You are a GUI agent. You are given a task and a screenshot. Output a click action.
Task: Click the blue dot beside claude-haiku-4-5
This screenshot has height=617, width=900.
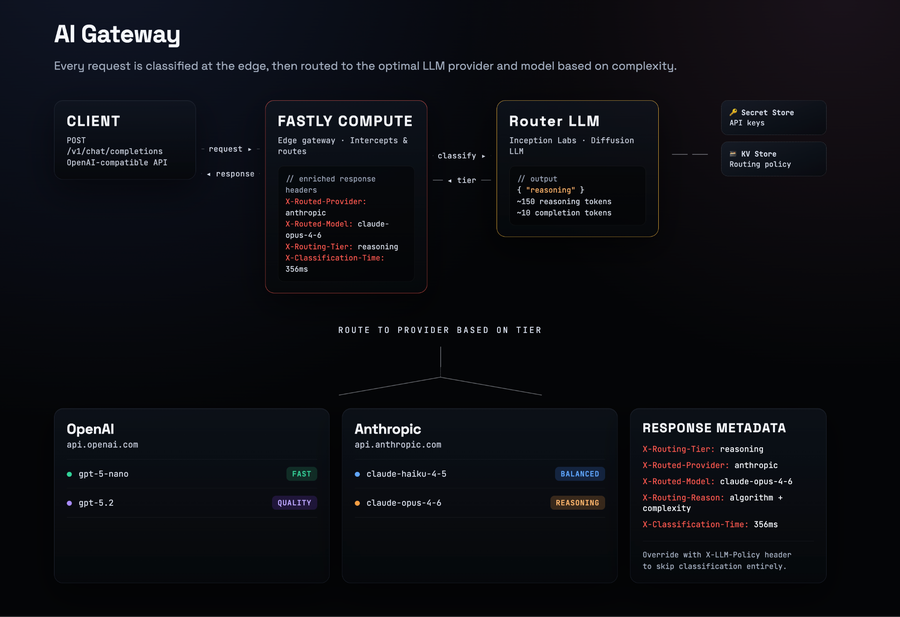357,474
